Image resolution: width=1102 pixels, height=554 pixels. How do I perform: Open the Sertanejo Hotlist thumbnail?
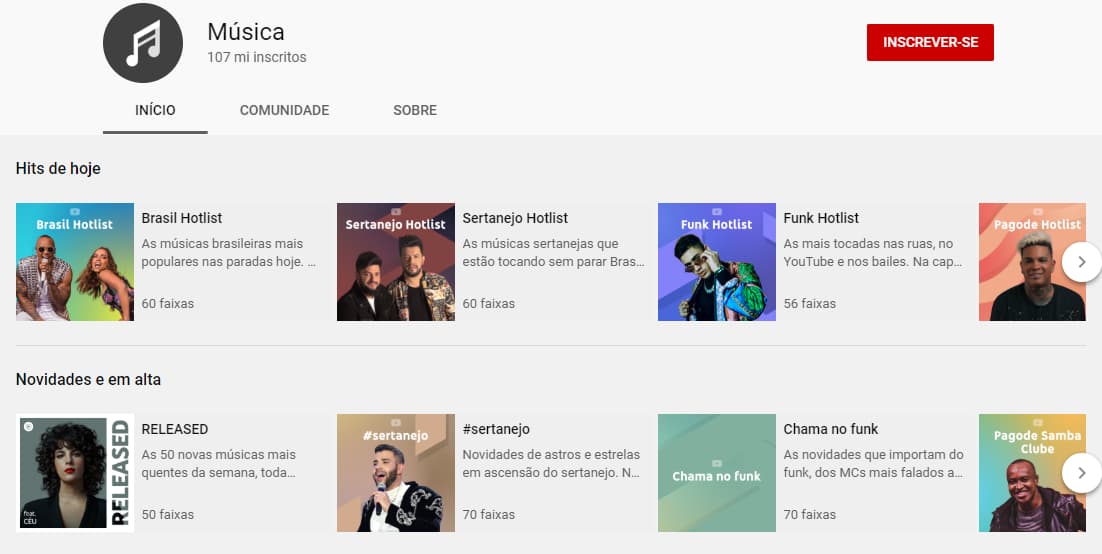pos(396,262)
